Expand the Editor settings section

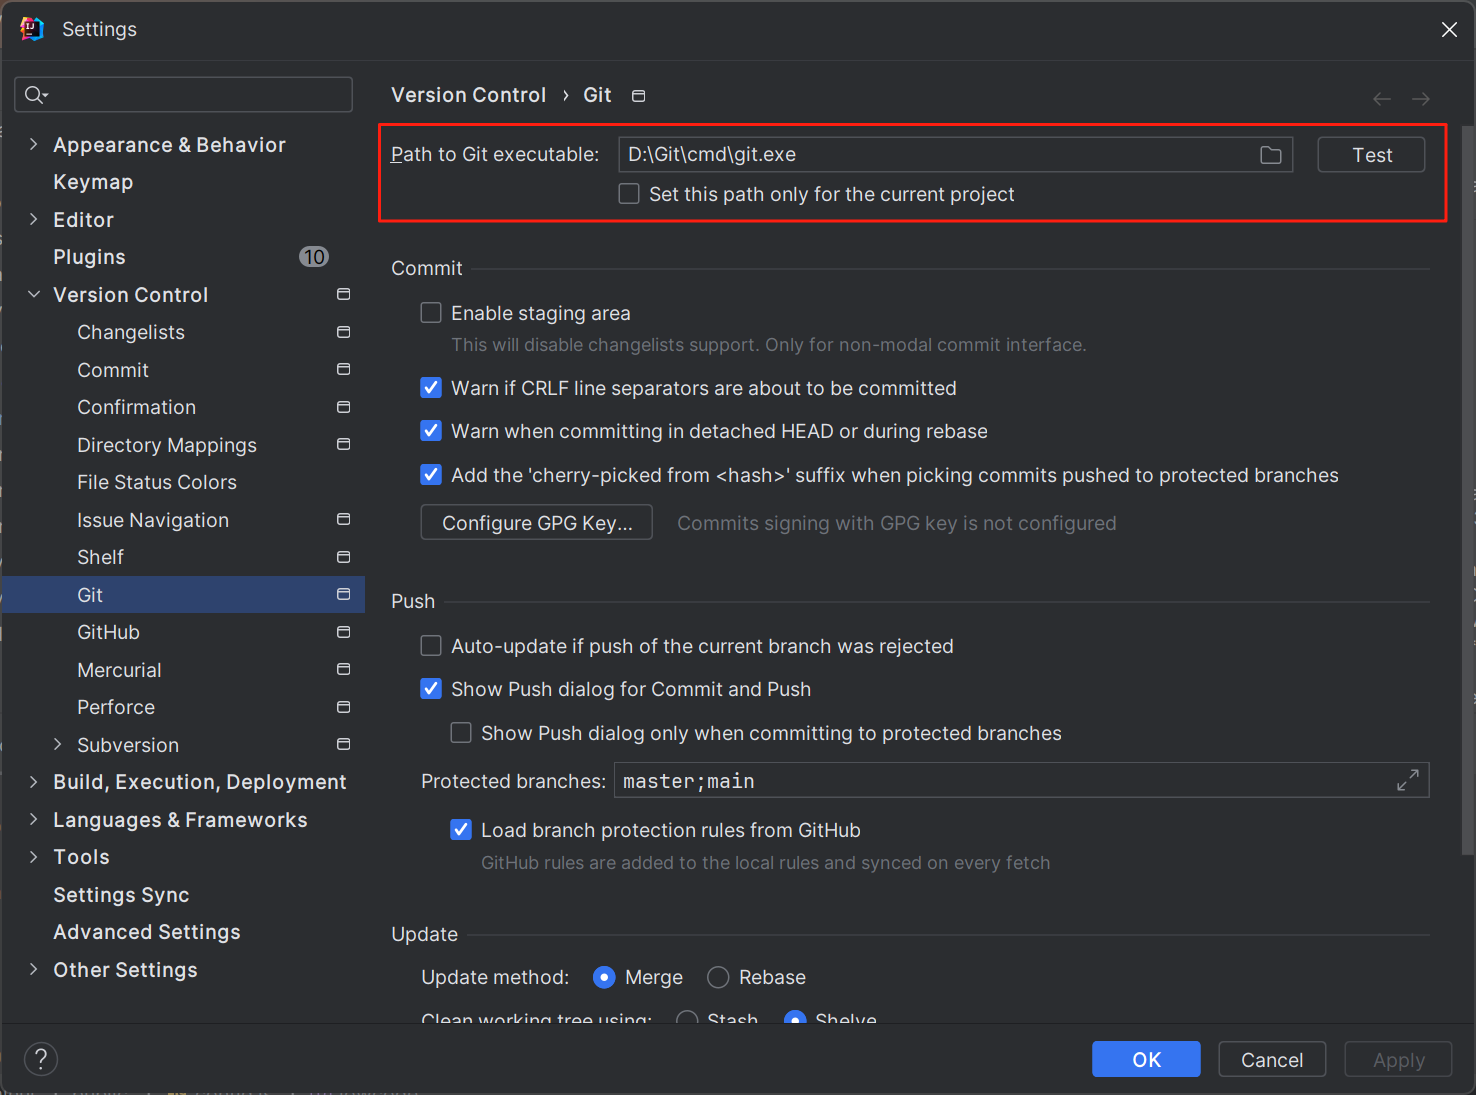point(34,219)
